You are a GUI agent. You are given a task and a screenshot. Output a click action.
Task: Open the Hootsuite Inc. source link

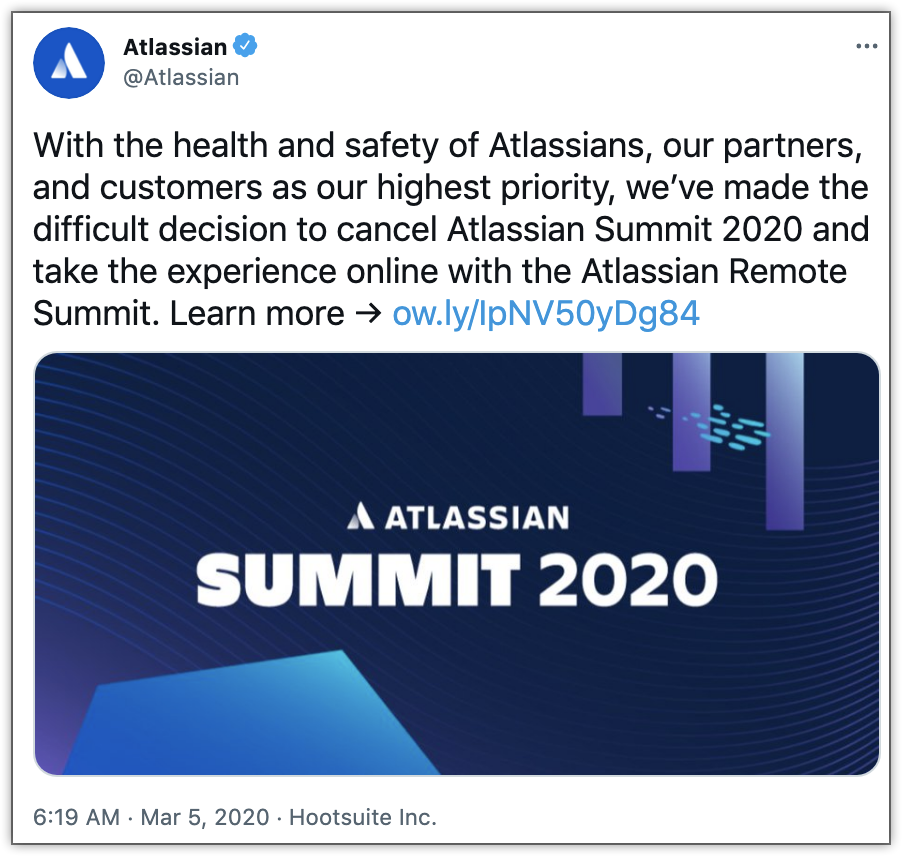[x=363, y=817]
